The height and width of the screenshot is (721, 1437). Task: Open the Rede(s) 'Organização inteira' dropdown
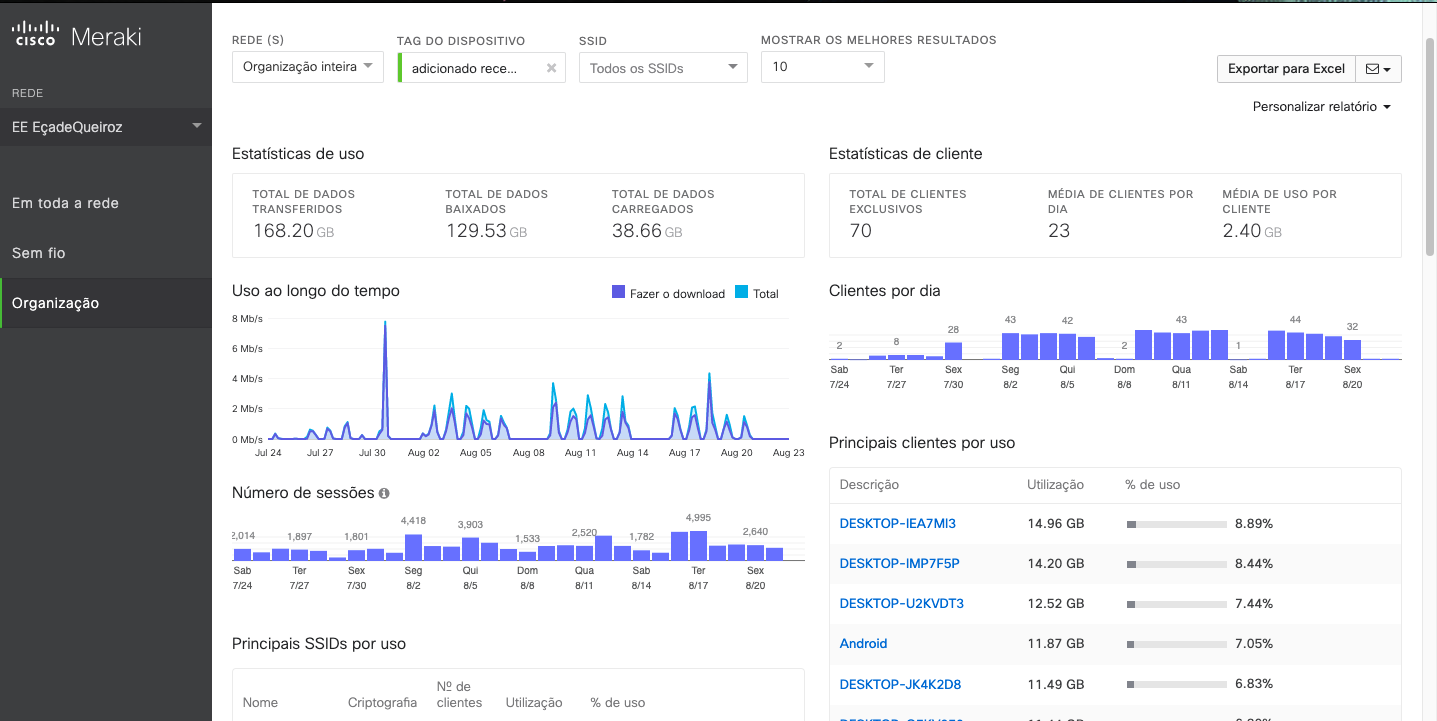tap(308, 67)
